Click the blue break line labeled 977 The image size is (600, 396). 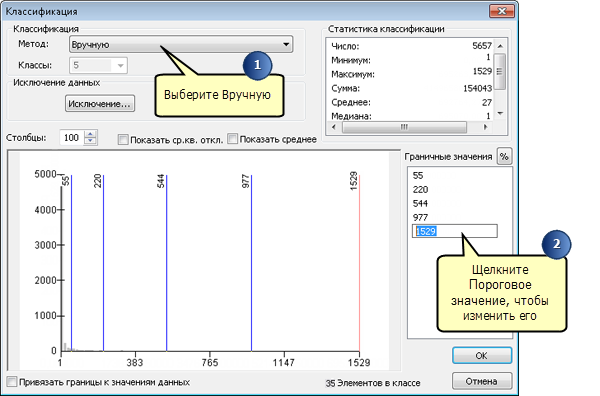(251, 263)
